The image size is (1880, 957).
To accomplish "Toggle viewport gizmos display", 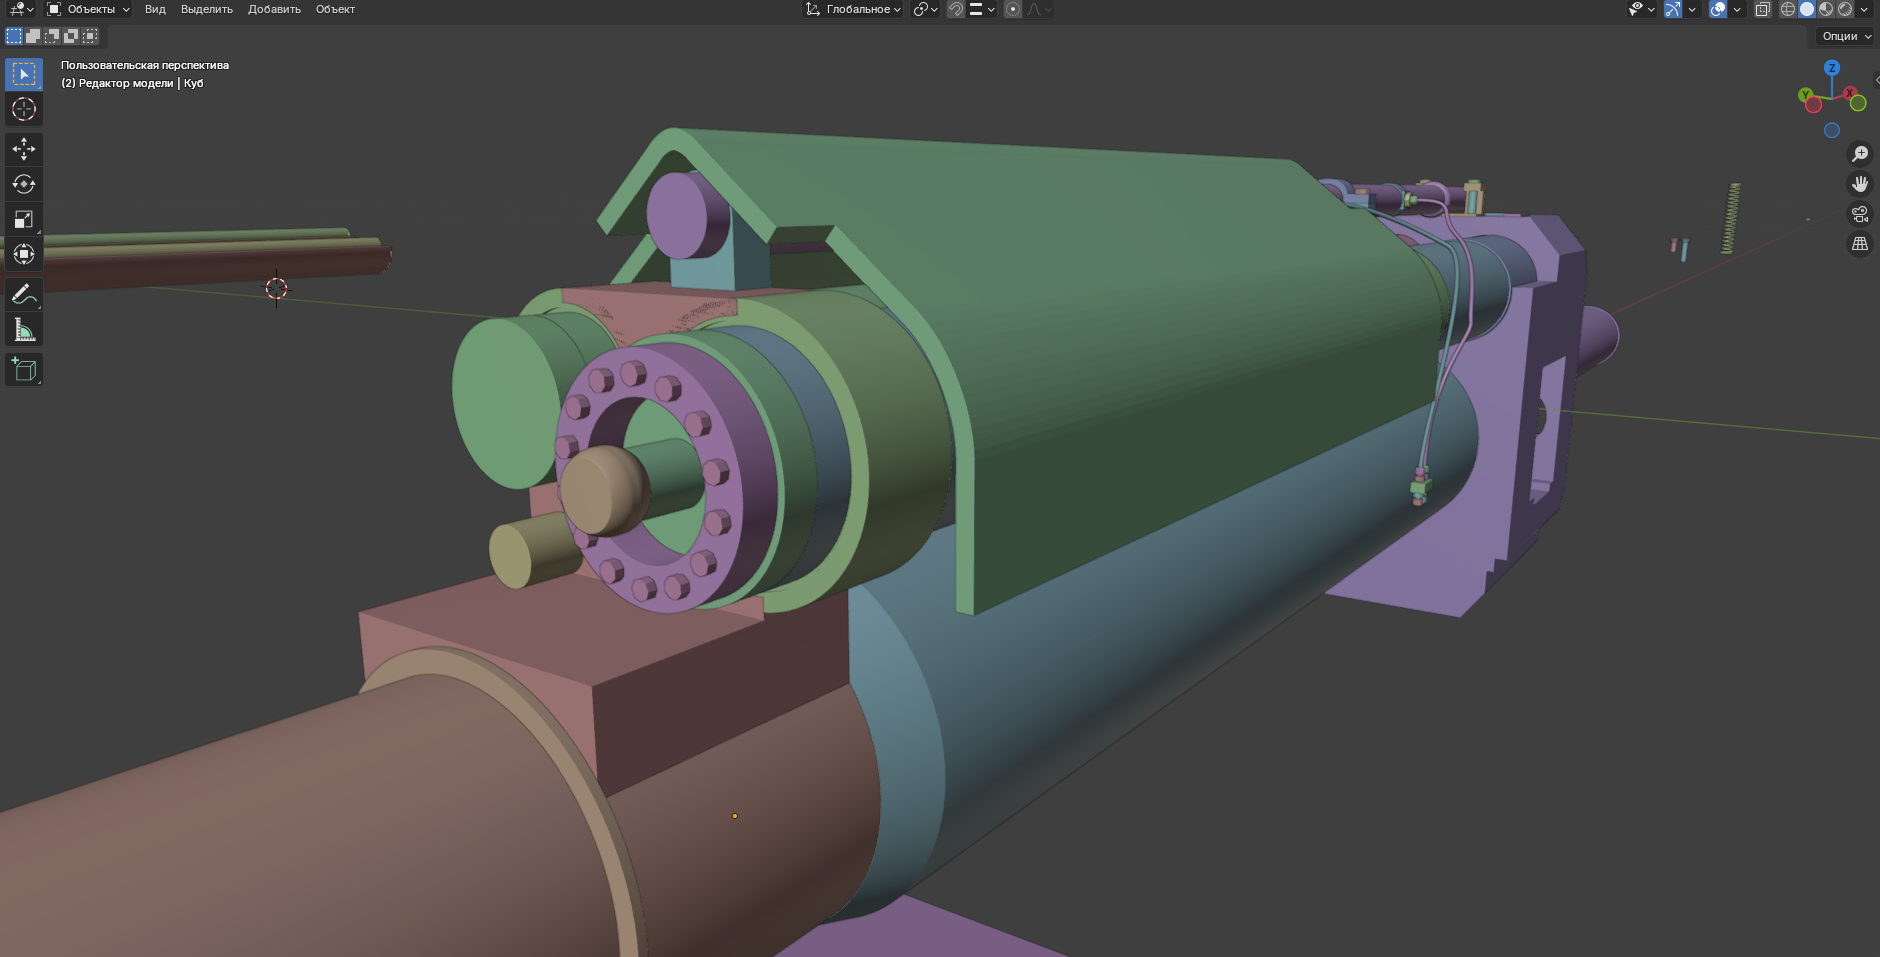I will 1673,9.
